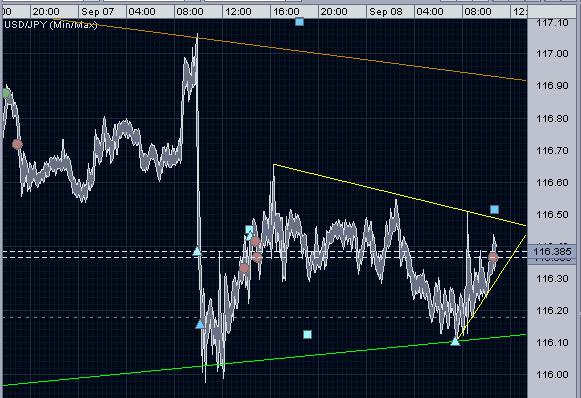Click the blue triangle at the base of the Sep 07 drop
This screenshot has height=398, width=581.
[x=200, y=325]
